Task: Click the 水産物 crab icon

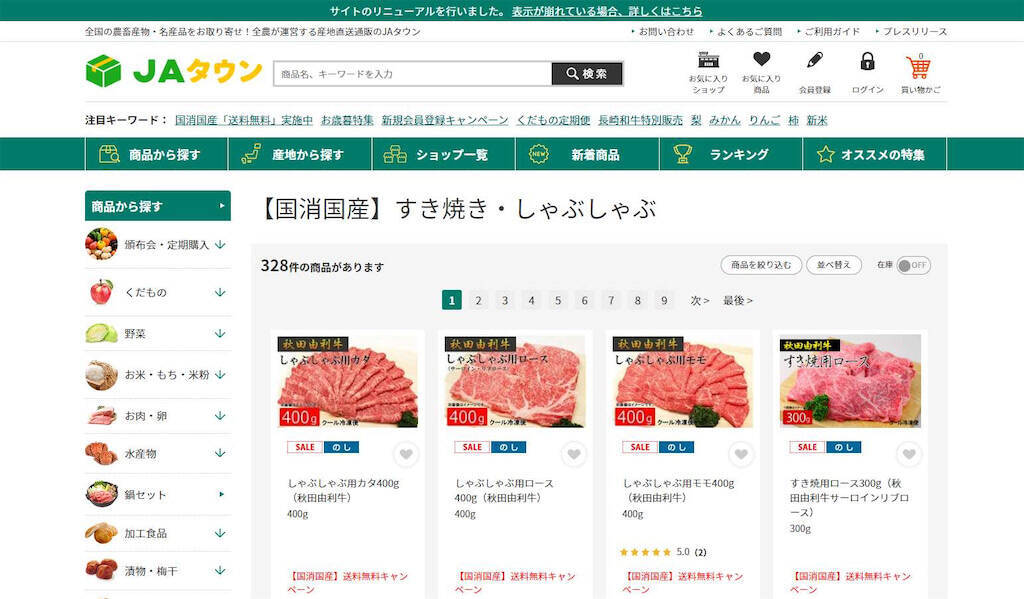Action: pos(101,453)
